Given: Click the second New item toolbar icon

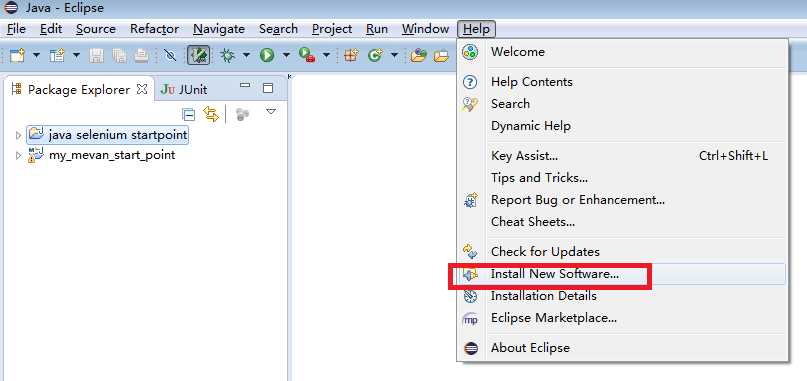Looking at the screenshot, I should (x=57, y=55).
